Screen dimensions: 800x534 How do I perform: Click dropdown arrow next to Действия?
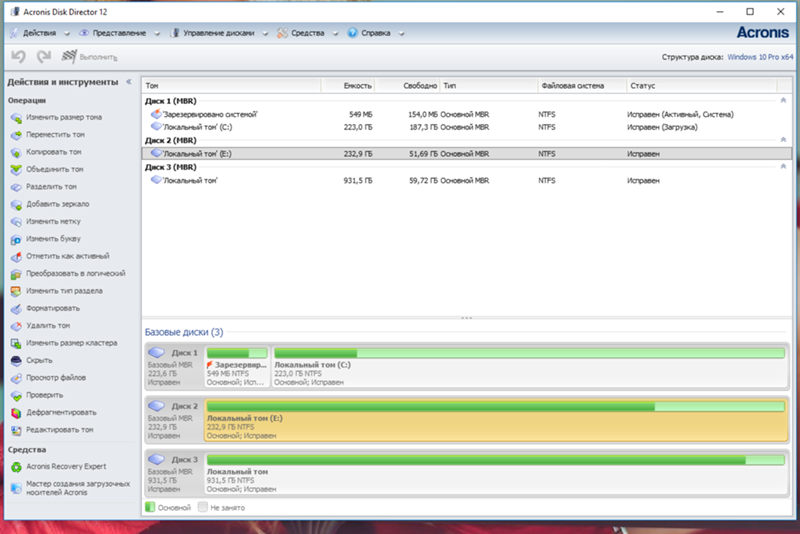[67, 34]
